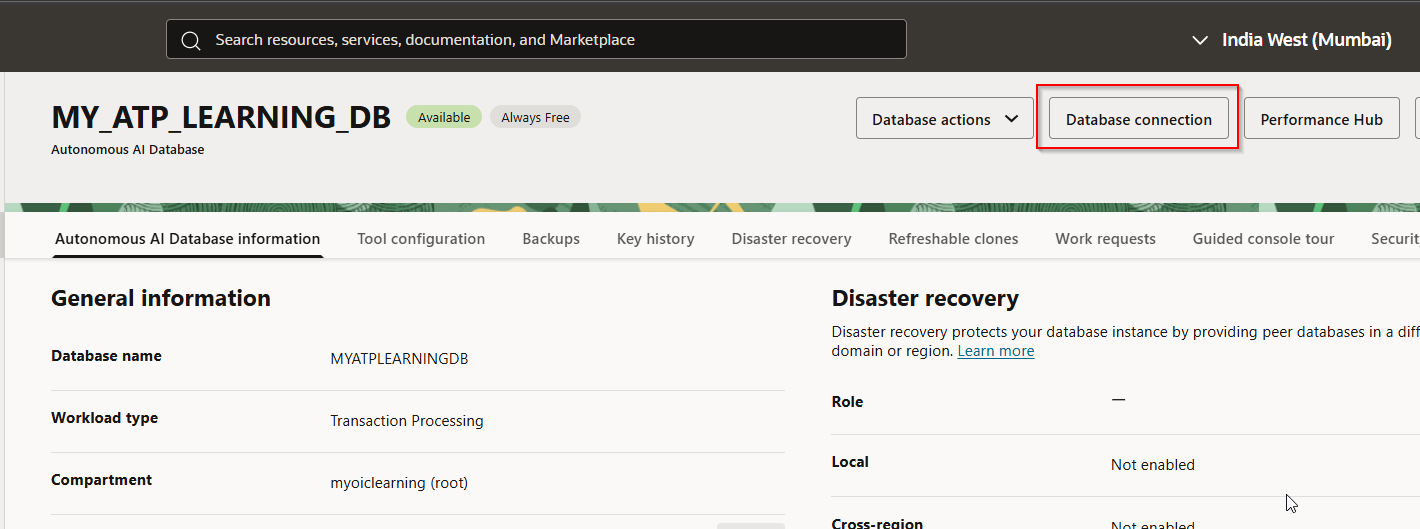Click the MYATPLEARNINGDB database name value
This screenshot has width=1420, height=529.
pos(399,358)
